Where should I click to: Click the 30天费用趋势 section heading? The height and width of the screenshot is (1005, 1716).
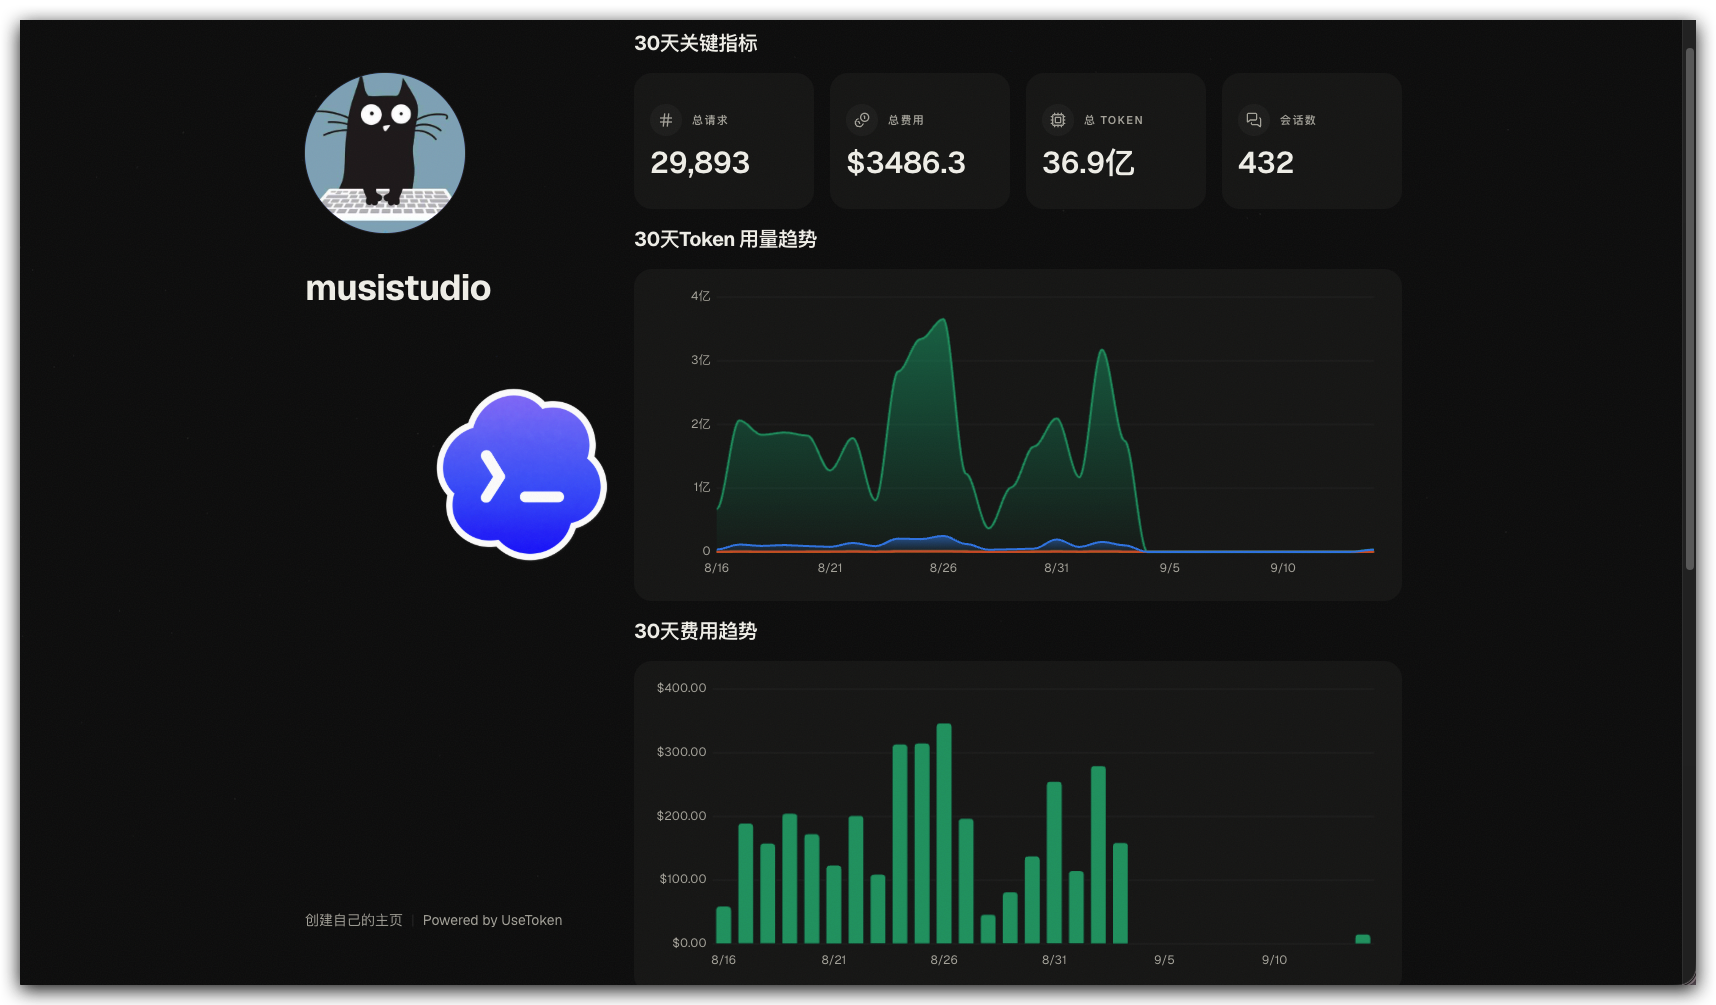[695, 631]
